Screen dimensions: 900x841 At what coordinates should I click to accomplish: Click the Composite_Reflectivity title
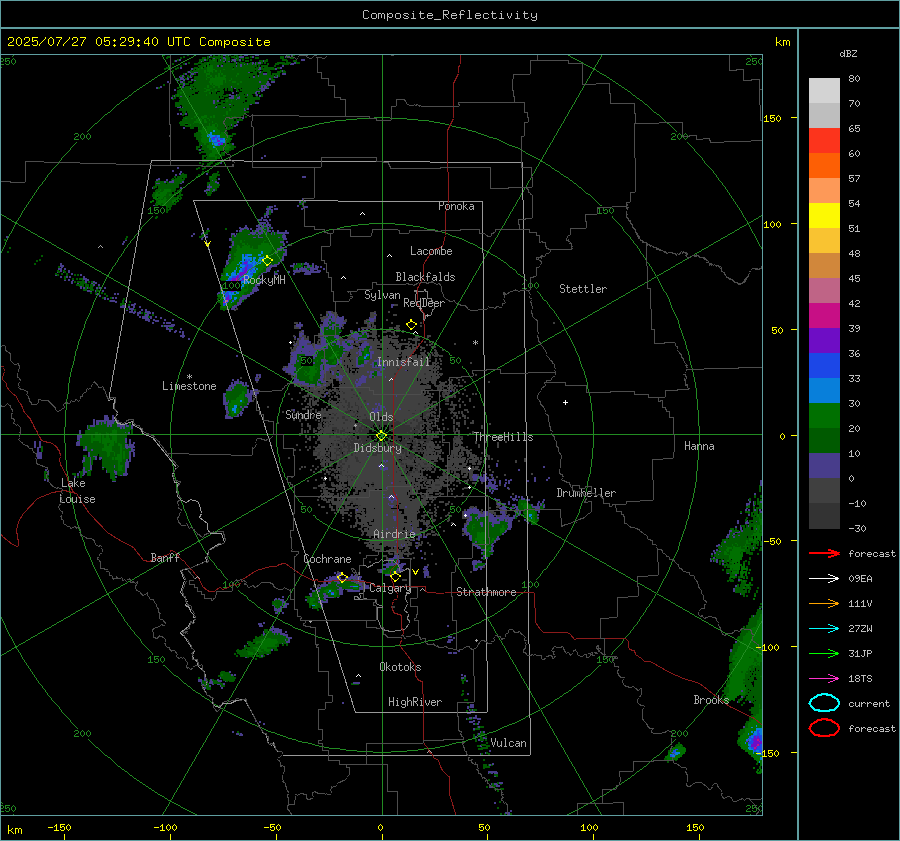coord(450,15)
